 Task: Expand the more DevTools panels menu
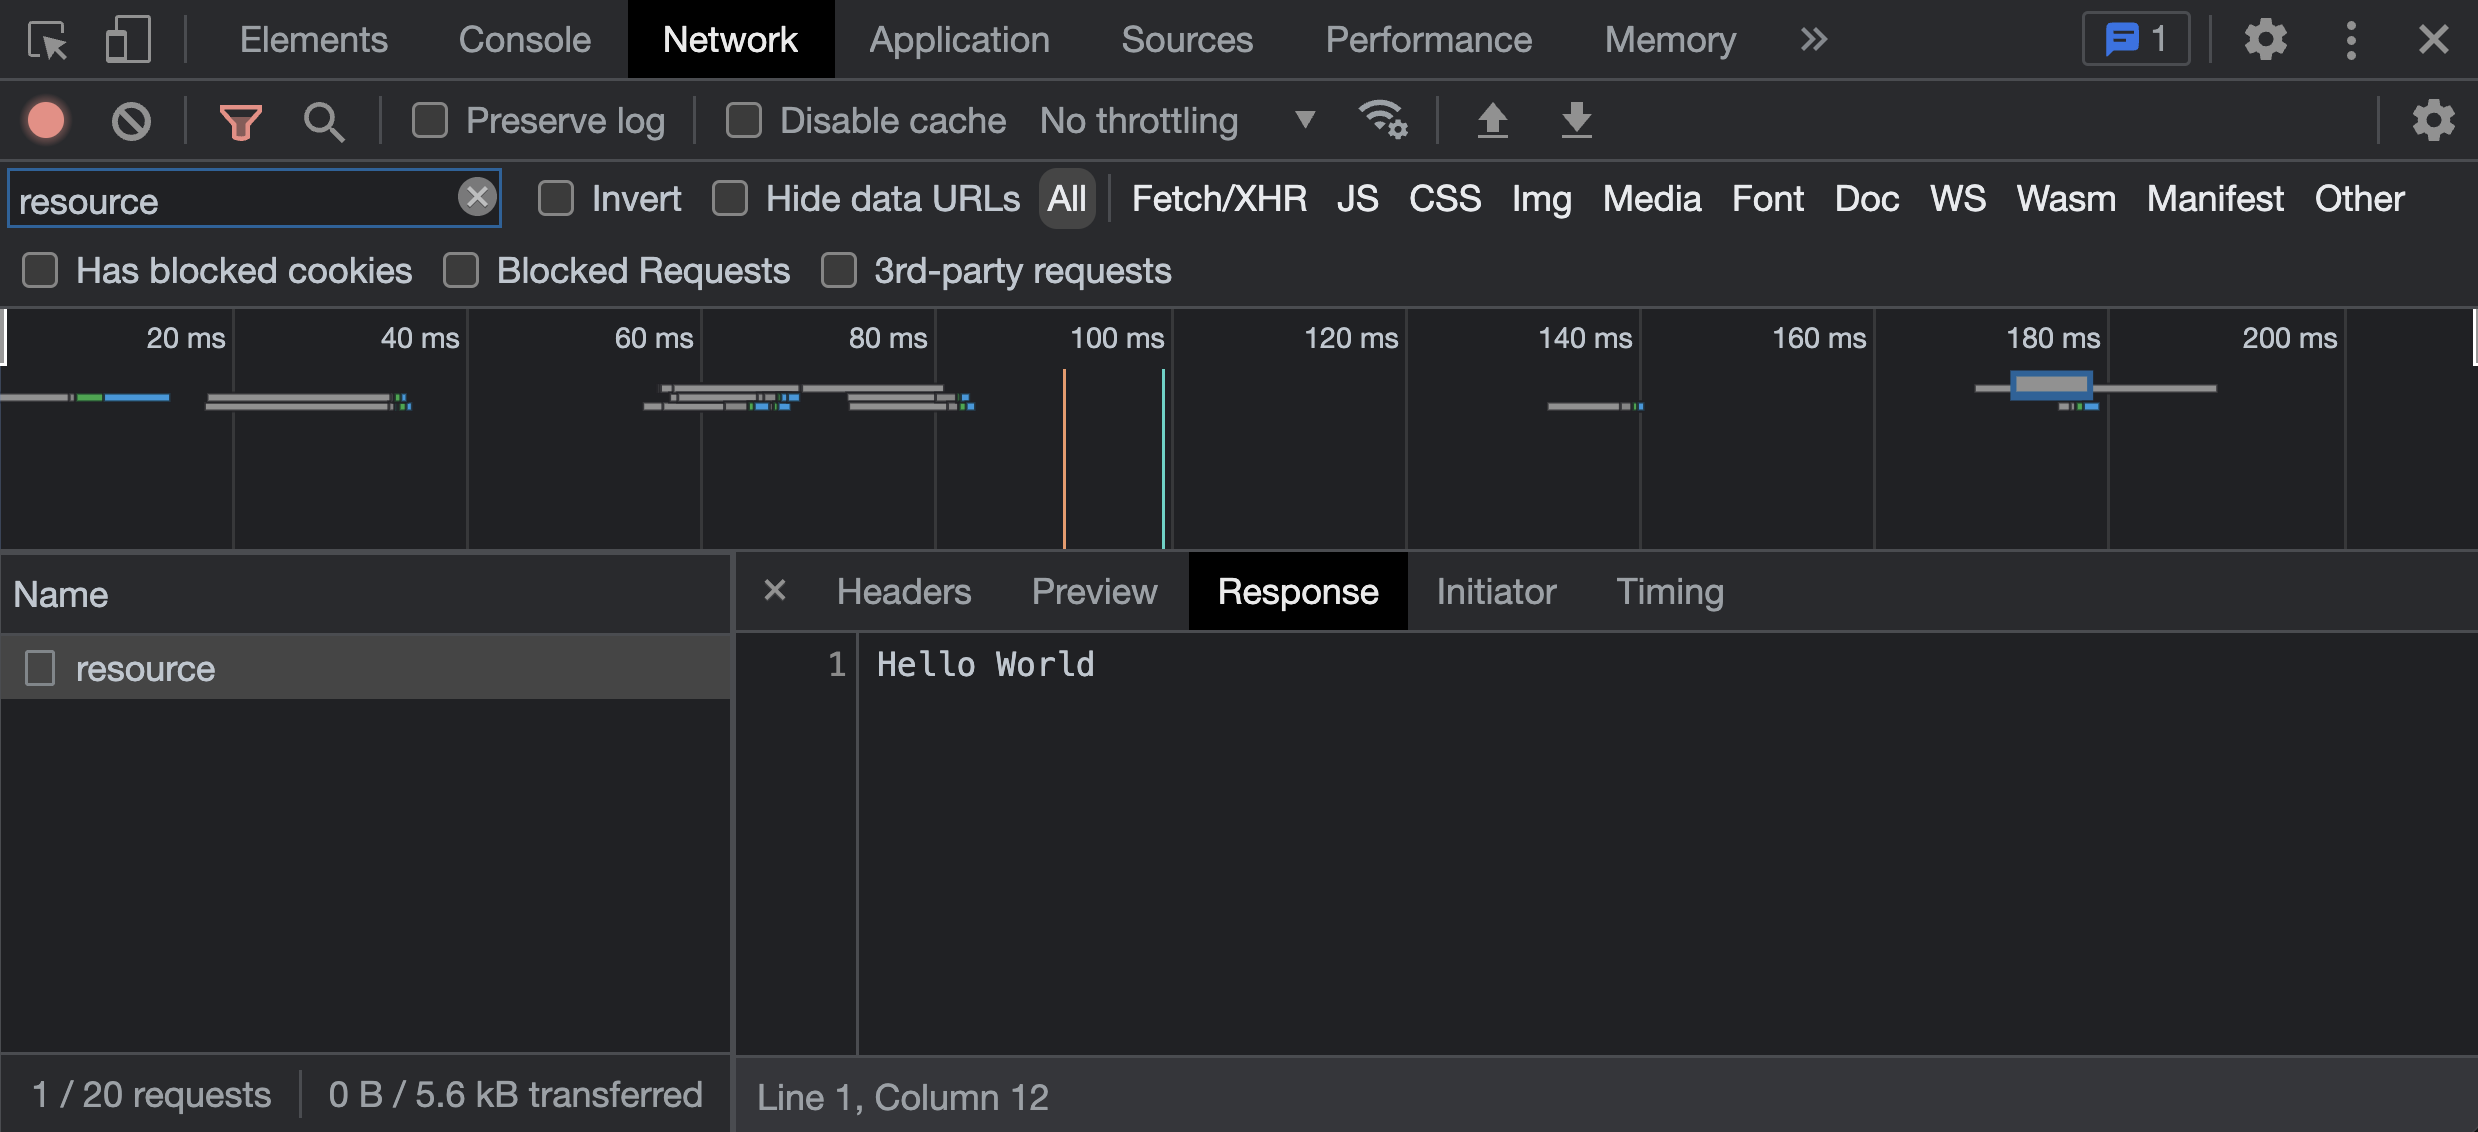pyautogui.click(x=1817, y=40)
